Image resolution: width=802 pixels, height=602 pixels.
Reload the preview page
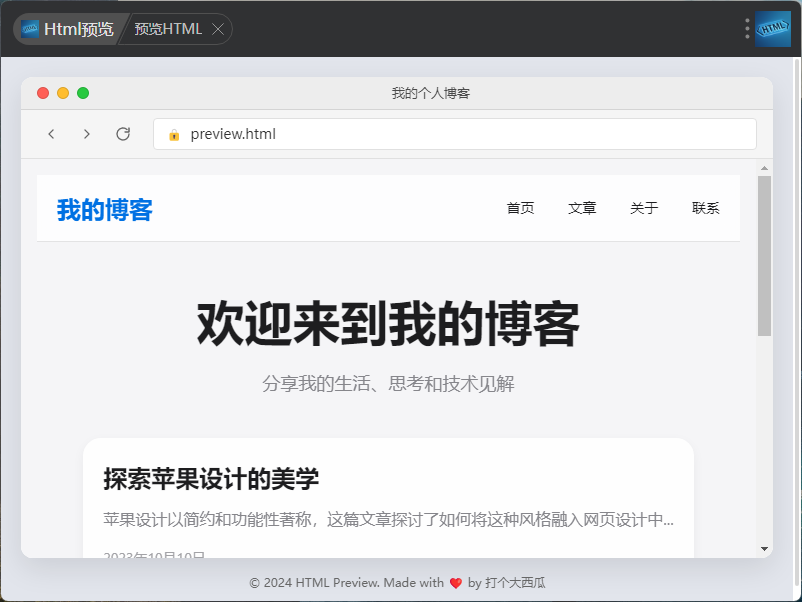point(123,134)
